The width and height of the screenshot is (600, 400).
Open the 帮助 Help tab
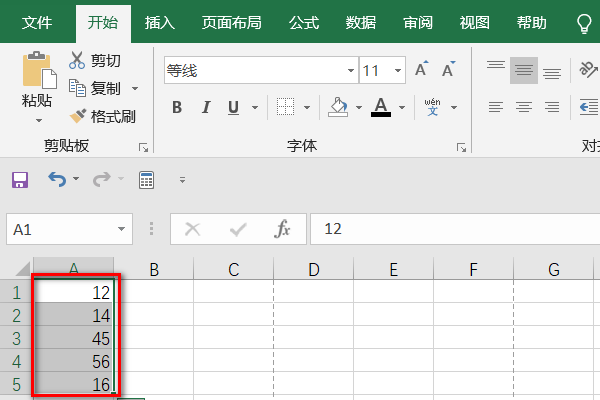click(x=532, y=23)
